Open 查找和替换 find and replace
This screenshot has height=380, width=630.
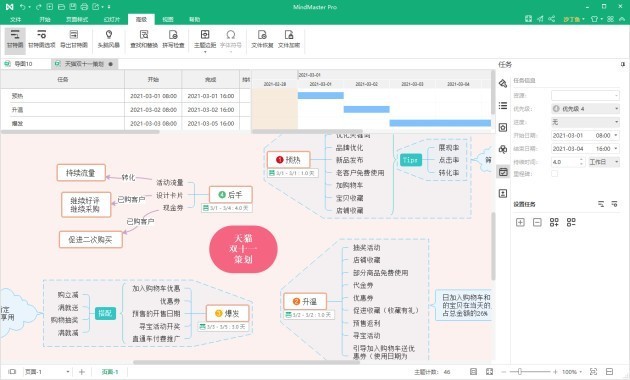144,39
